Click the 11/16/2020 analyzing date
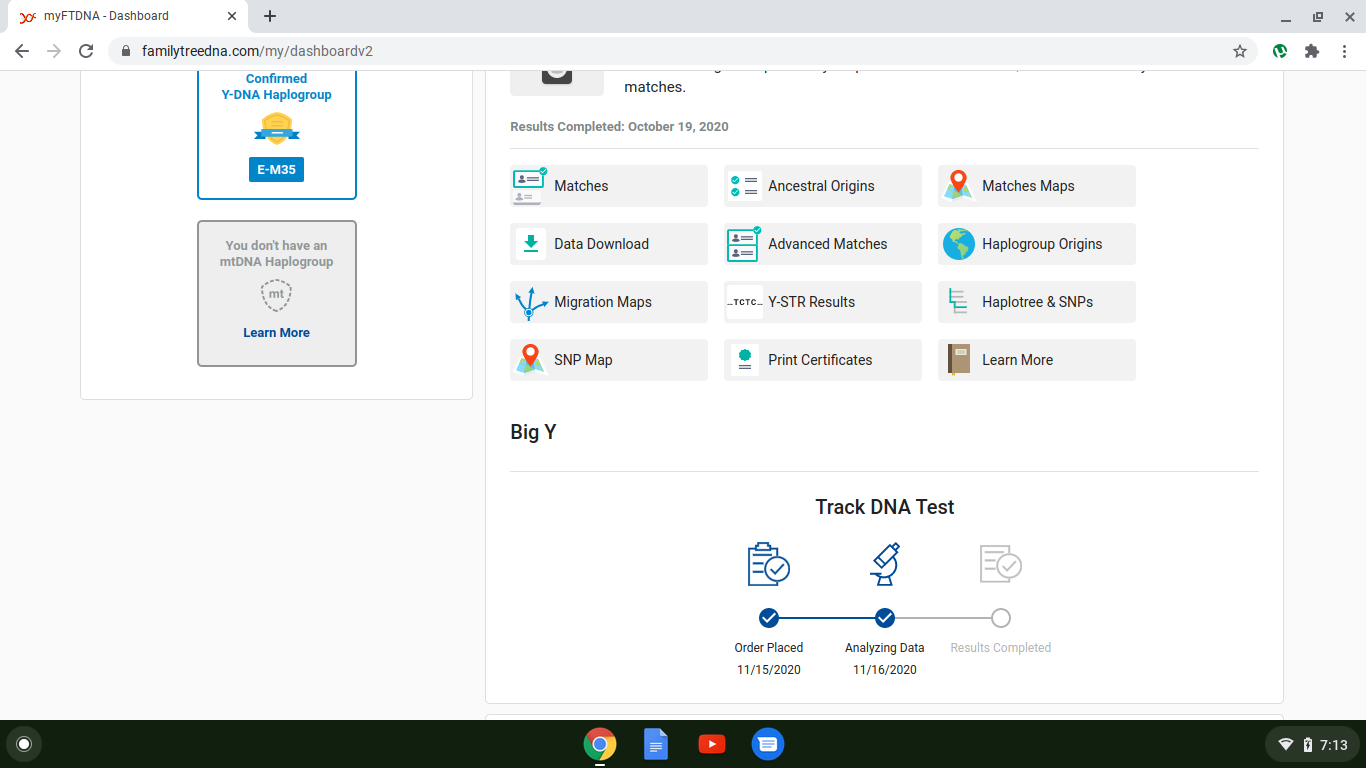This screenshot has width=1366, height=768. (885, 670)
